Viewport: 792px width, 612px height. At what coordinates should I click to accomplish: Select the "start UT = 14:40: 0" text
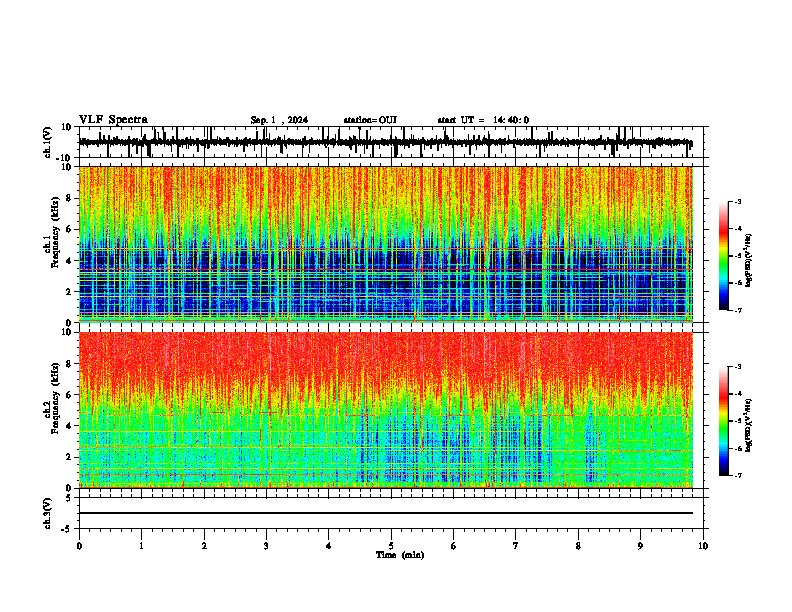[x=483, y=120]
